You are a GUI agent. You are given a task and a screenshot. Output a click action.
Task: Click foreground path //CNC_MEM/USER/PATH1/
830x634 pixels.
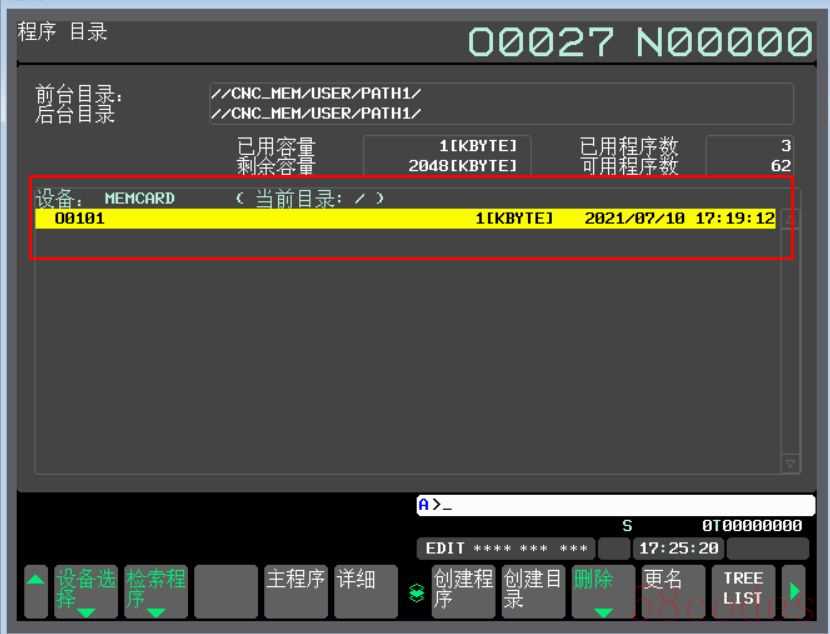click(x=316, y=94)
